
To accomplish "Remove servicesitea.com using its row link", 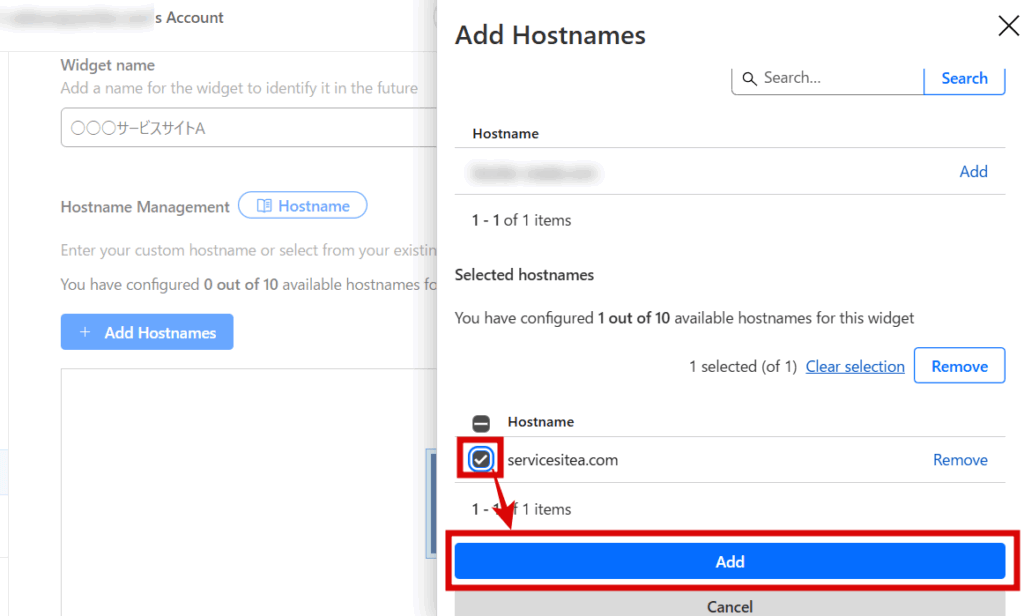I will click(960, 460).
